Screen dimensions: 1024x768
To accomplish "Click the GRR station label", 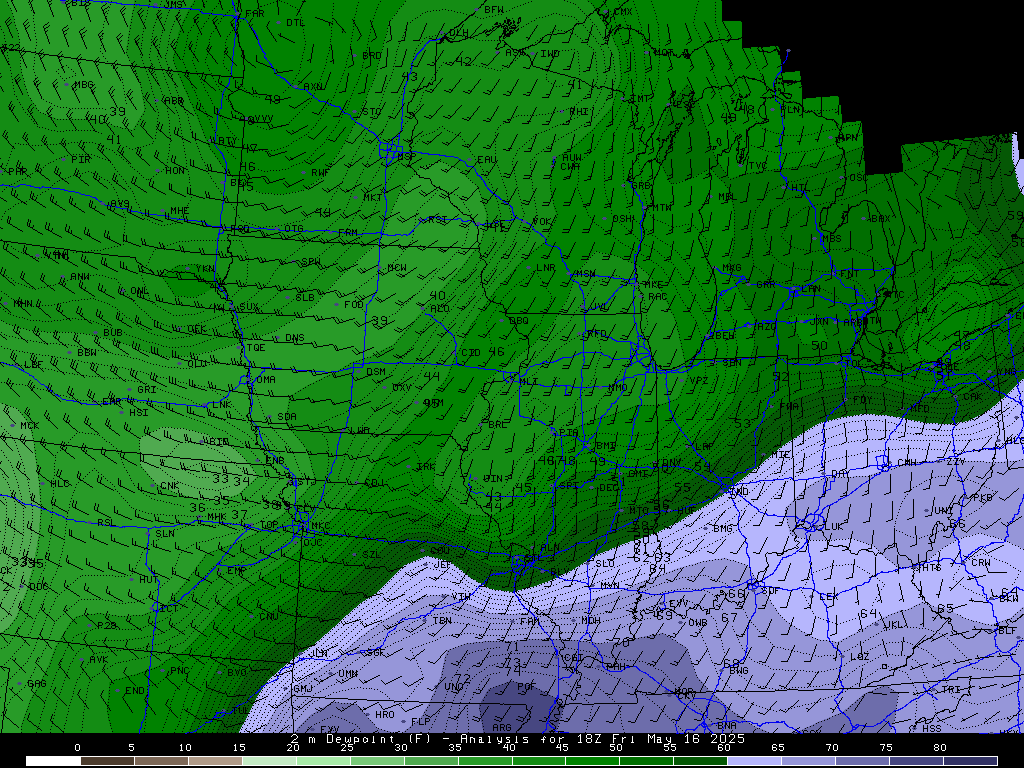I will point(765,285).
